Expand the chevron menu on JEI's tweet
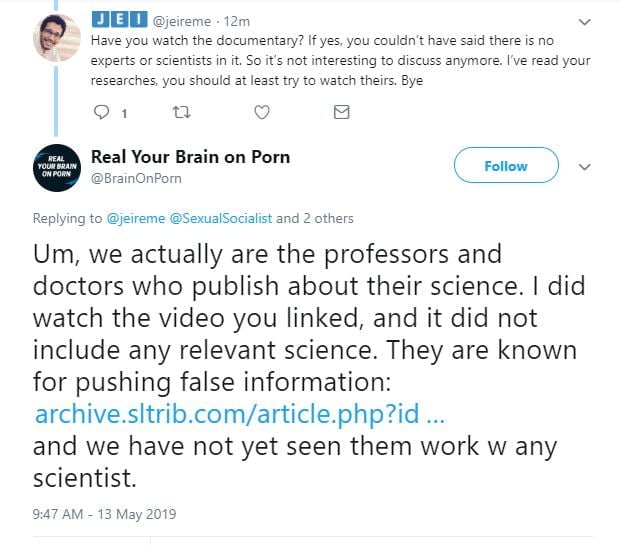Viewport: 621px width, 545px height. coord(585,20)
